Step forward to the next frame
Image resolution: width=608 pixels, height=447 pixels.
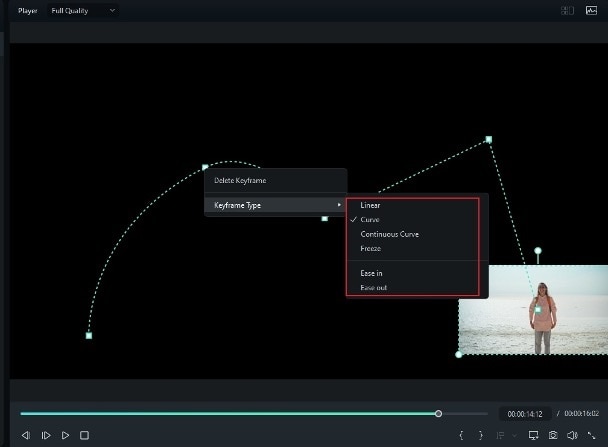[x=46, y=435]
